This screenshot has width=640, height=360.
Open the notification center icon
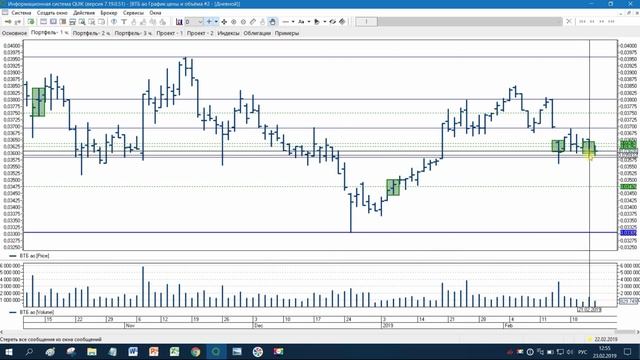click(627, 351)
